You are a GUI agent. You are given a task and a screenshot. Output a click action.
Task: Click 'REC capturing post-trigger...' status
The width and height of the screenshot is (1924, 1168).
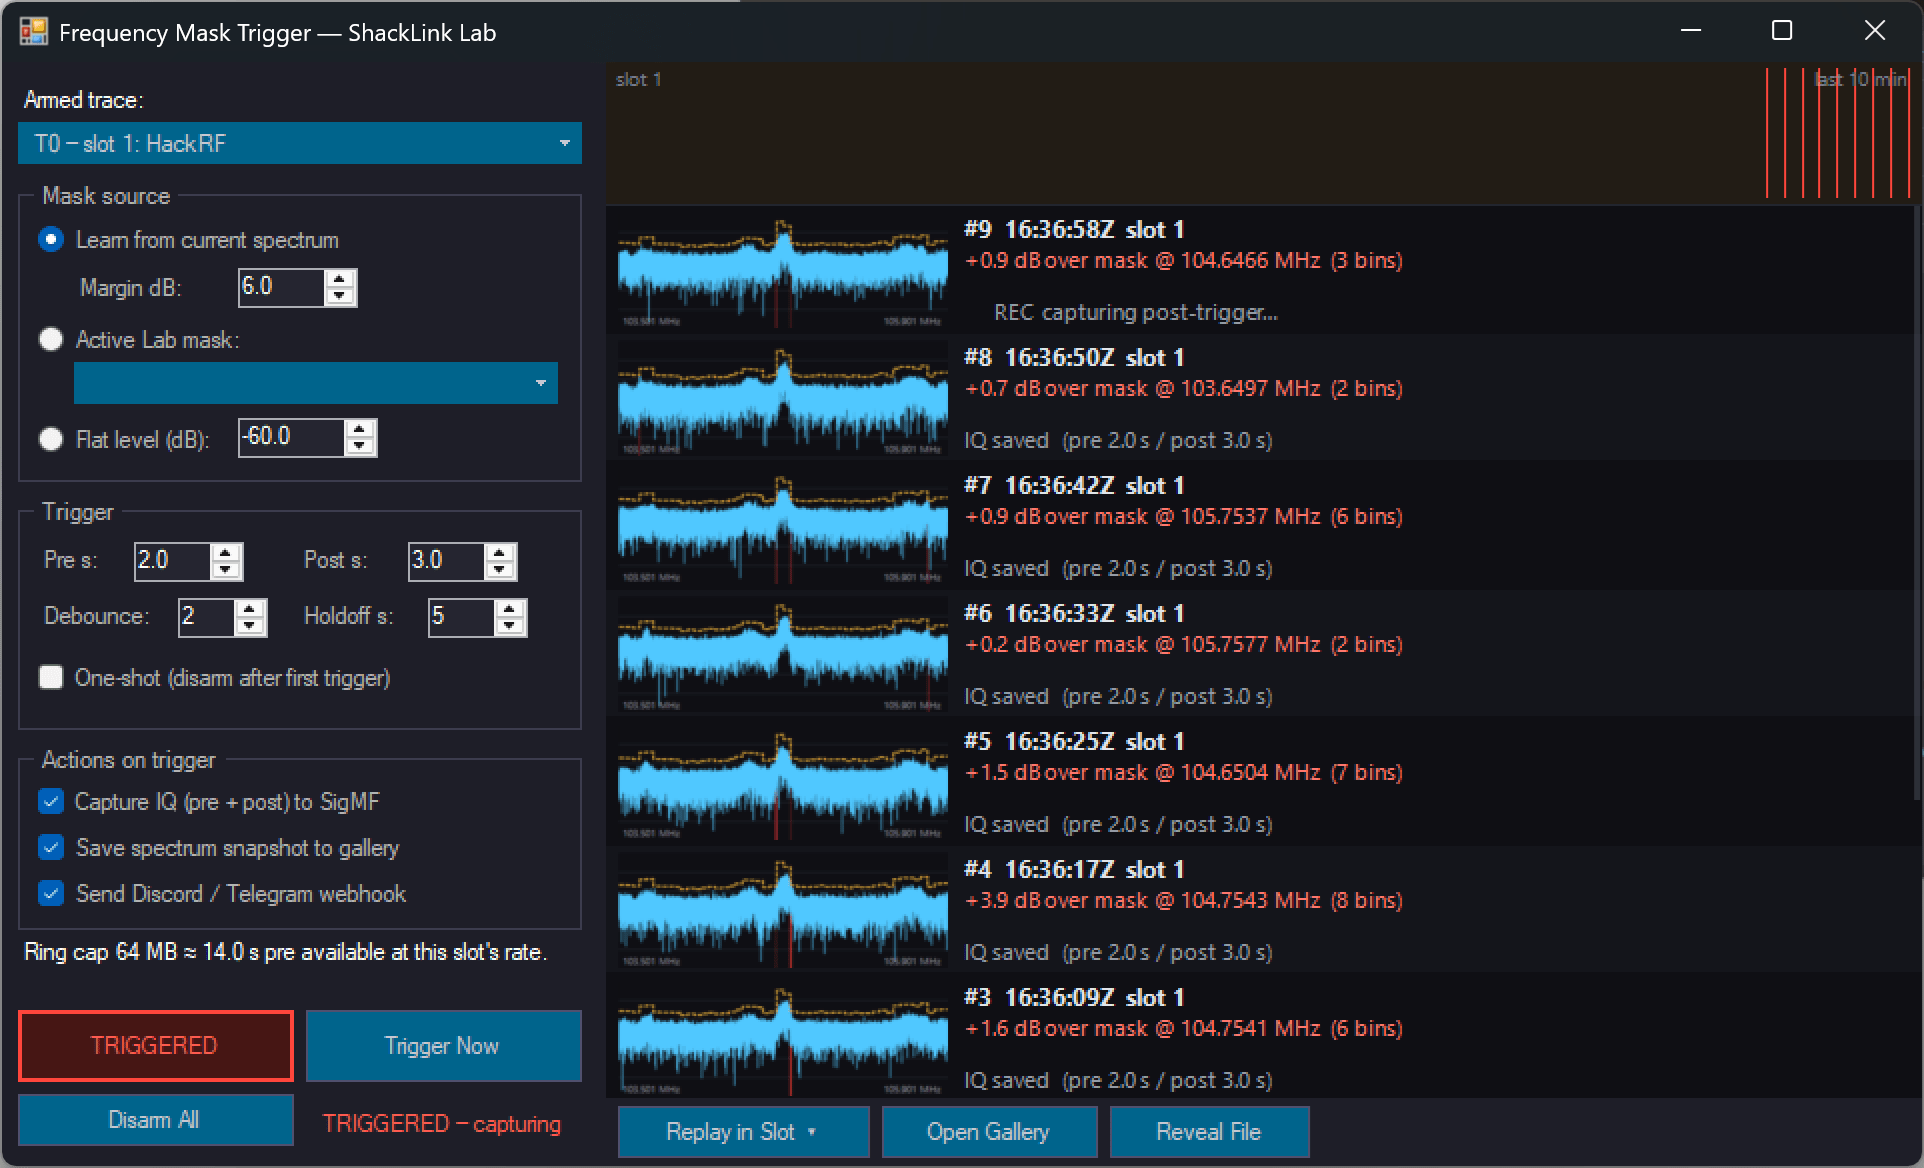pyautogui.click(x=1136, y=312)
